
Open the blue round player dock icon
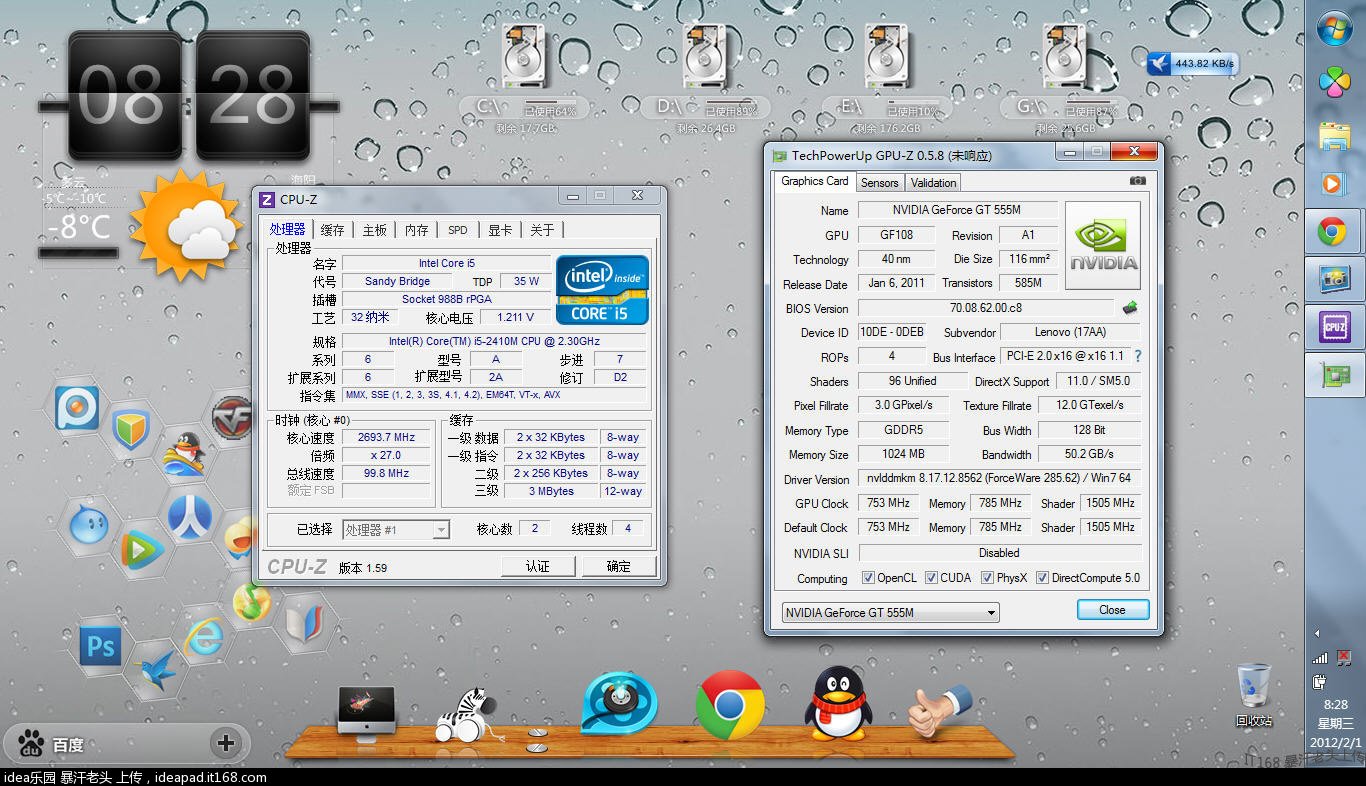[x=618, y=704]
